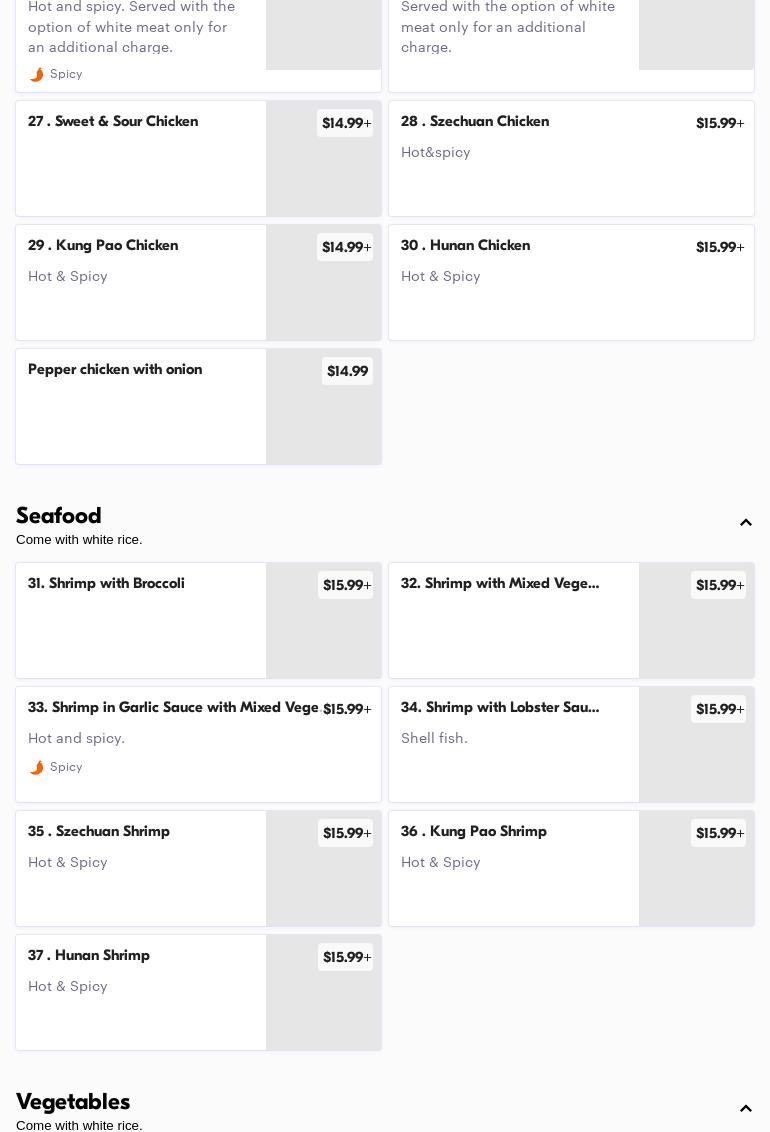This screenshot has width=770, height=1132.
Task: Click $15.99+ price on Szechuan Shrimp
Action: pos(346,833)
